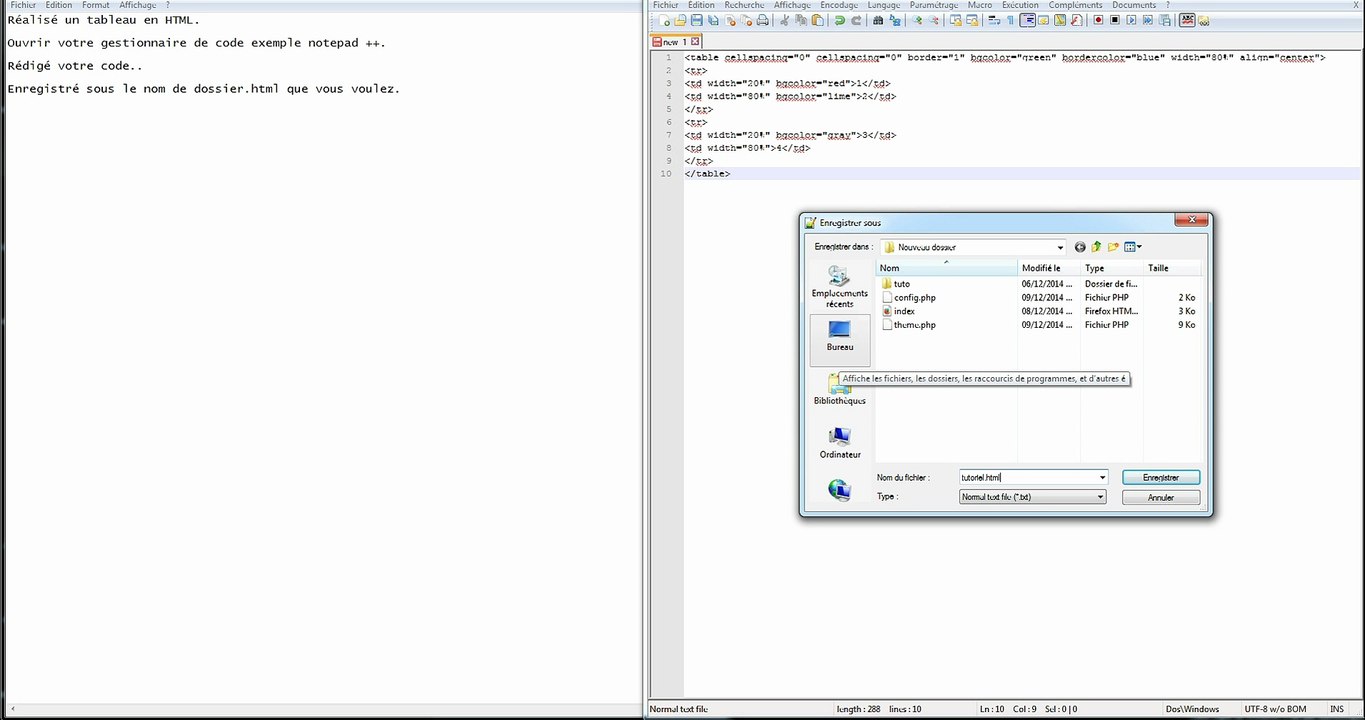Image resolution: width=1365 pixels, height=720 pixels.
Task: Click the Cut scissors toolbar icon
Action: click(785, 20)
